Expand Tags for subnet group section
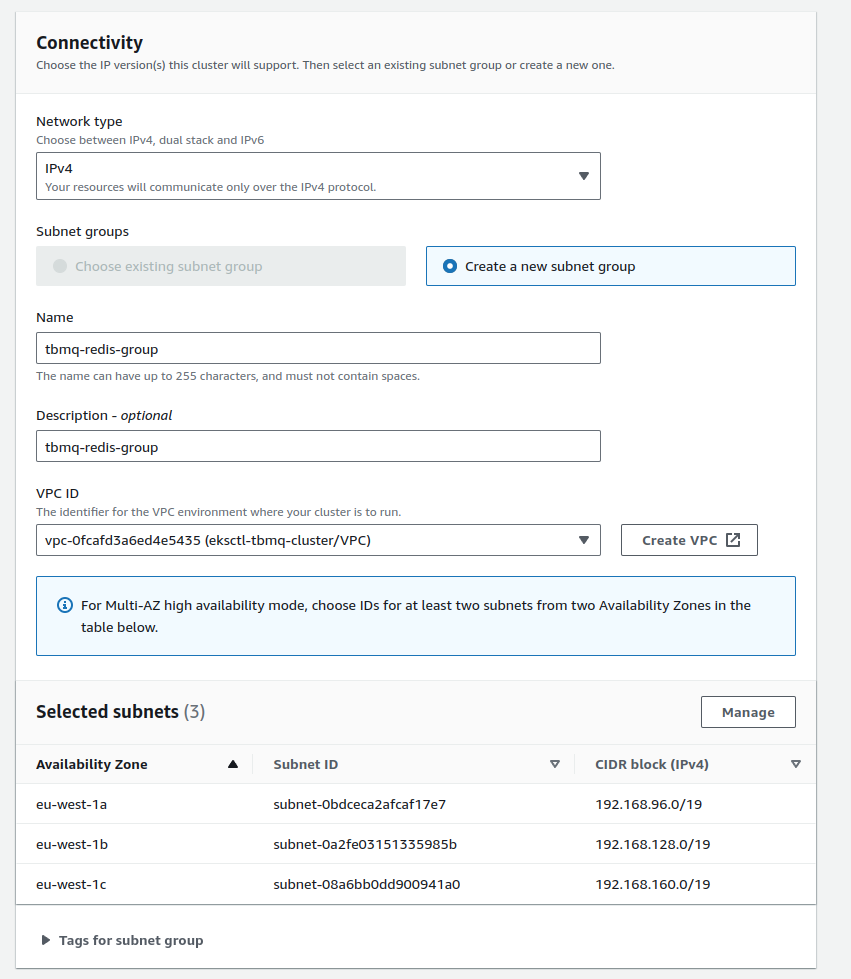 tap(47, 940)
